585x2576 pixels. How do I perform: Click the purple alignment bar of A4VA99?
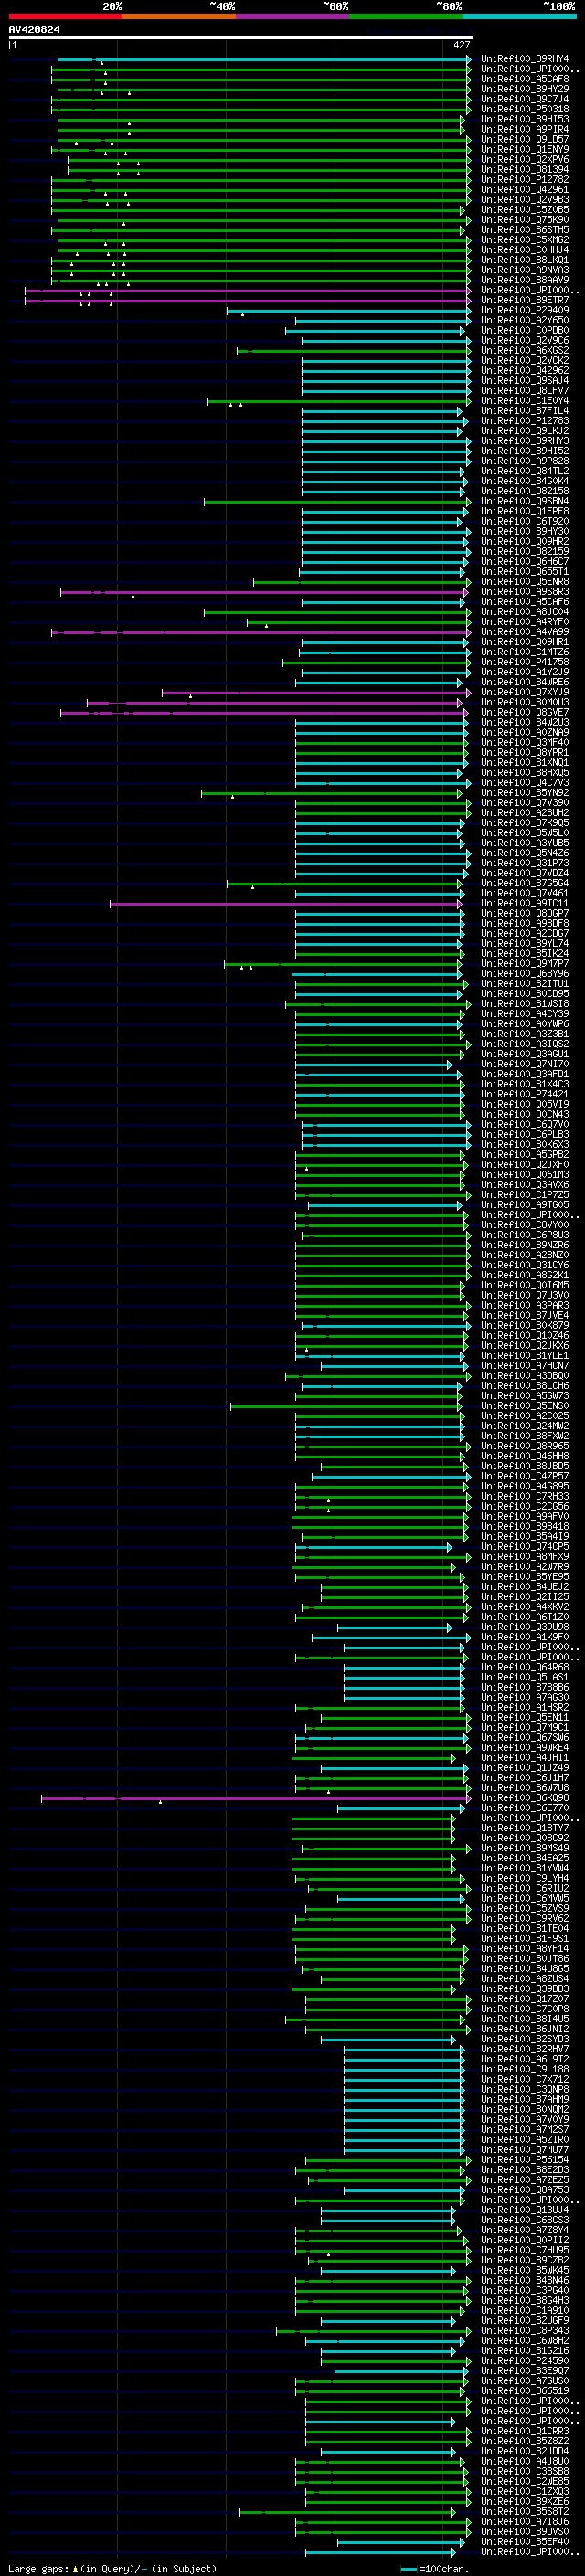pos(261,632)
